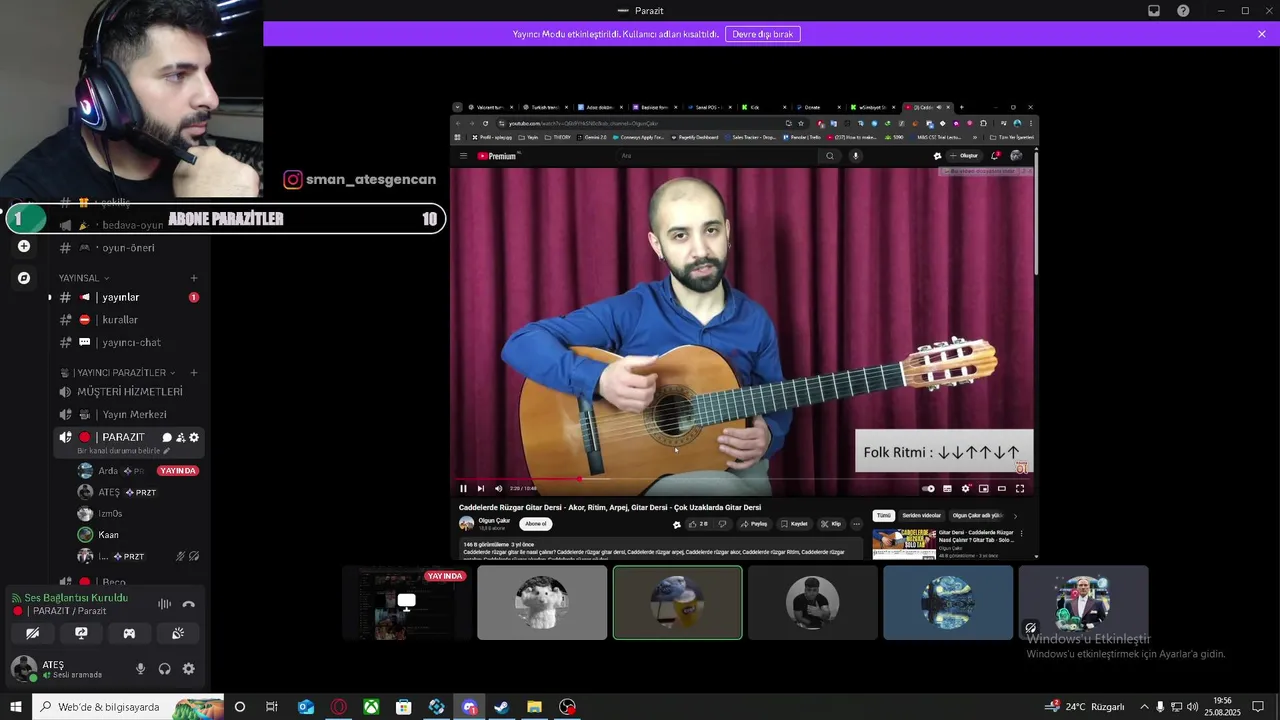Skip to next video in YouTube player
This screenshot has width=1280, height=720.
click(480, 488)
